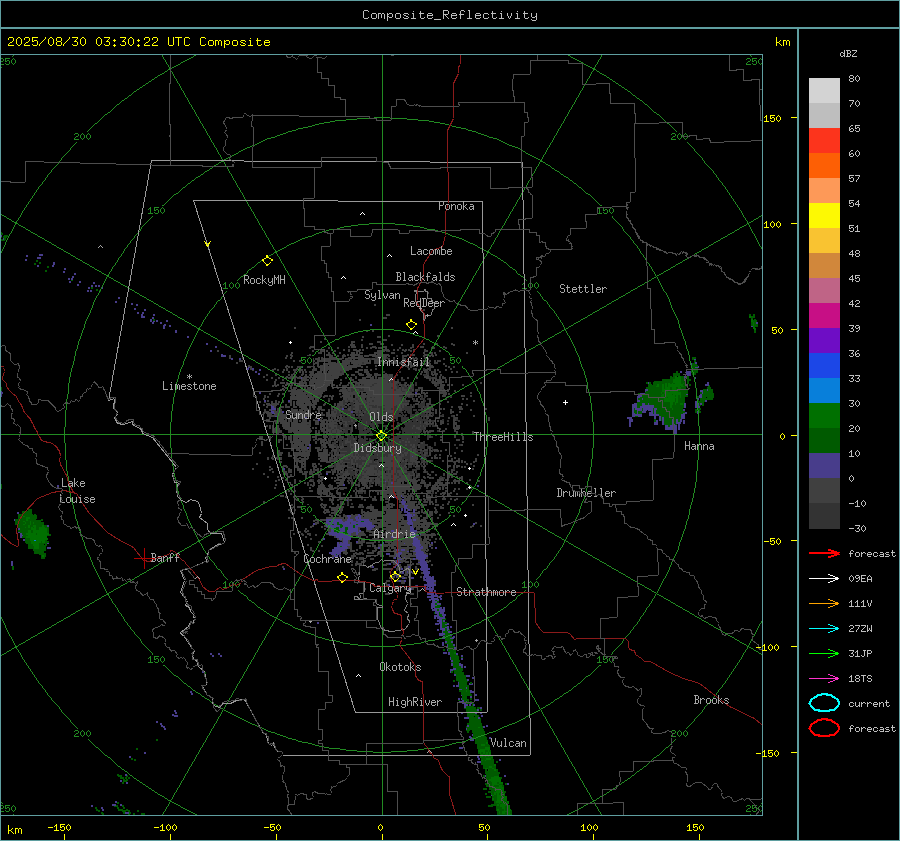
Task: Click the 2025/08/30 03:30:22 UTC timestamp
Action: click(x=138, y=42)
